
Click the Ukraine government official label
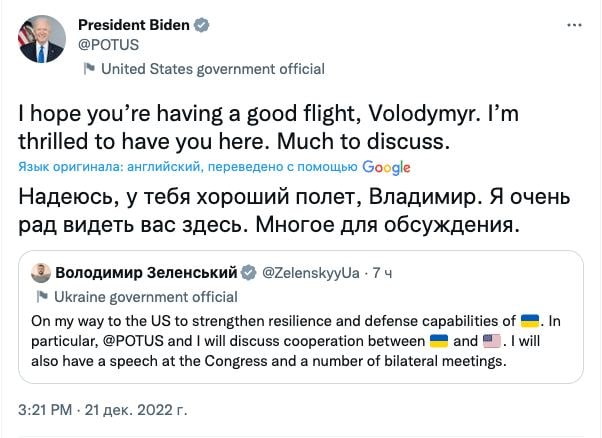tap(145, 297)
